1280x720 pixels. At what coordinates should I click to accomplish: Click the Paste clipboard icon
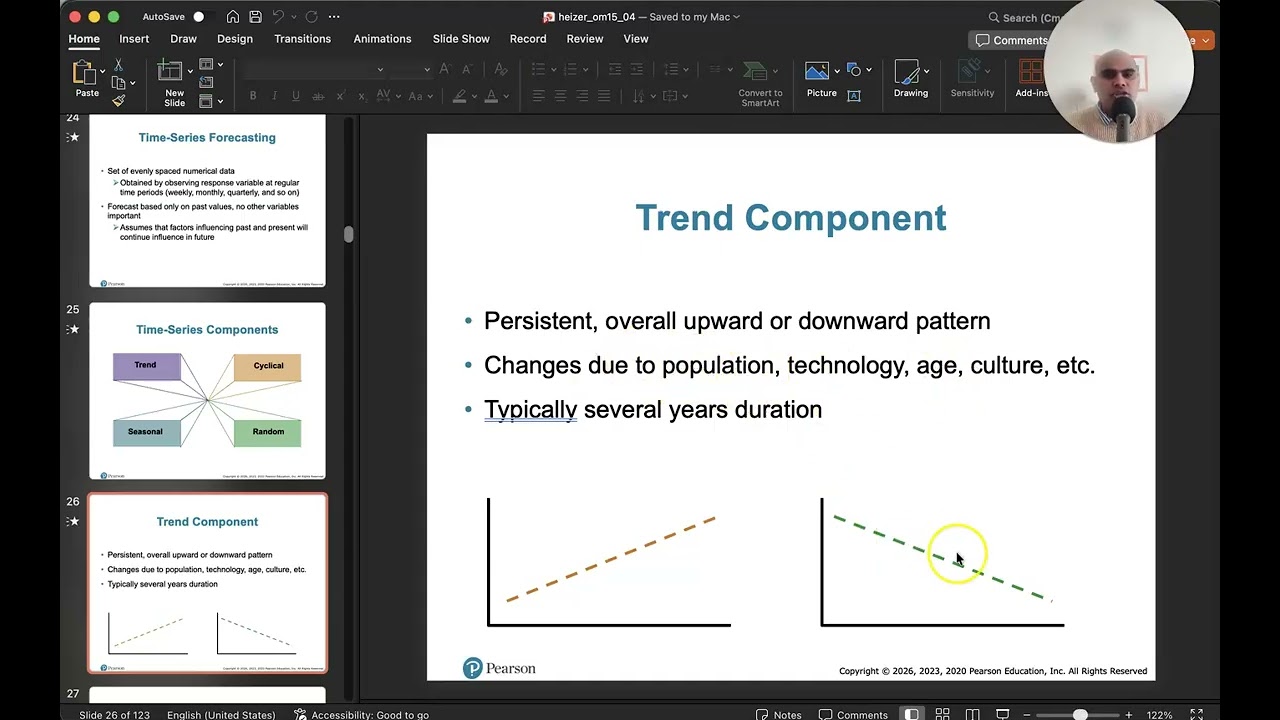pos(84,73)
